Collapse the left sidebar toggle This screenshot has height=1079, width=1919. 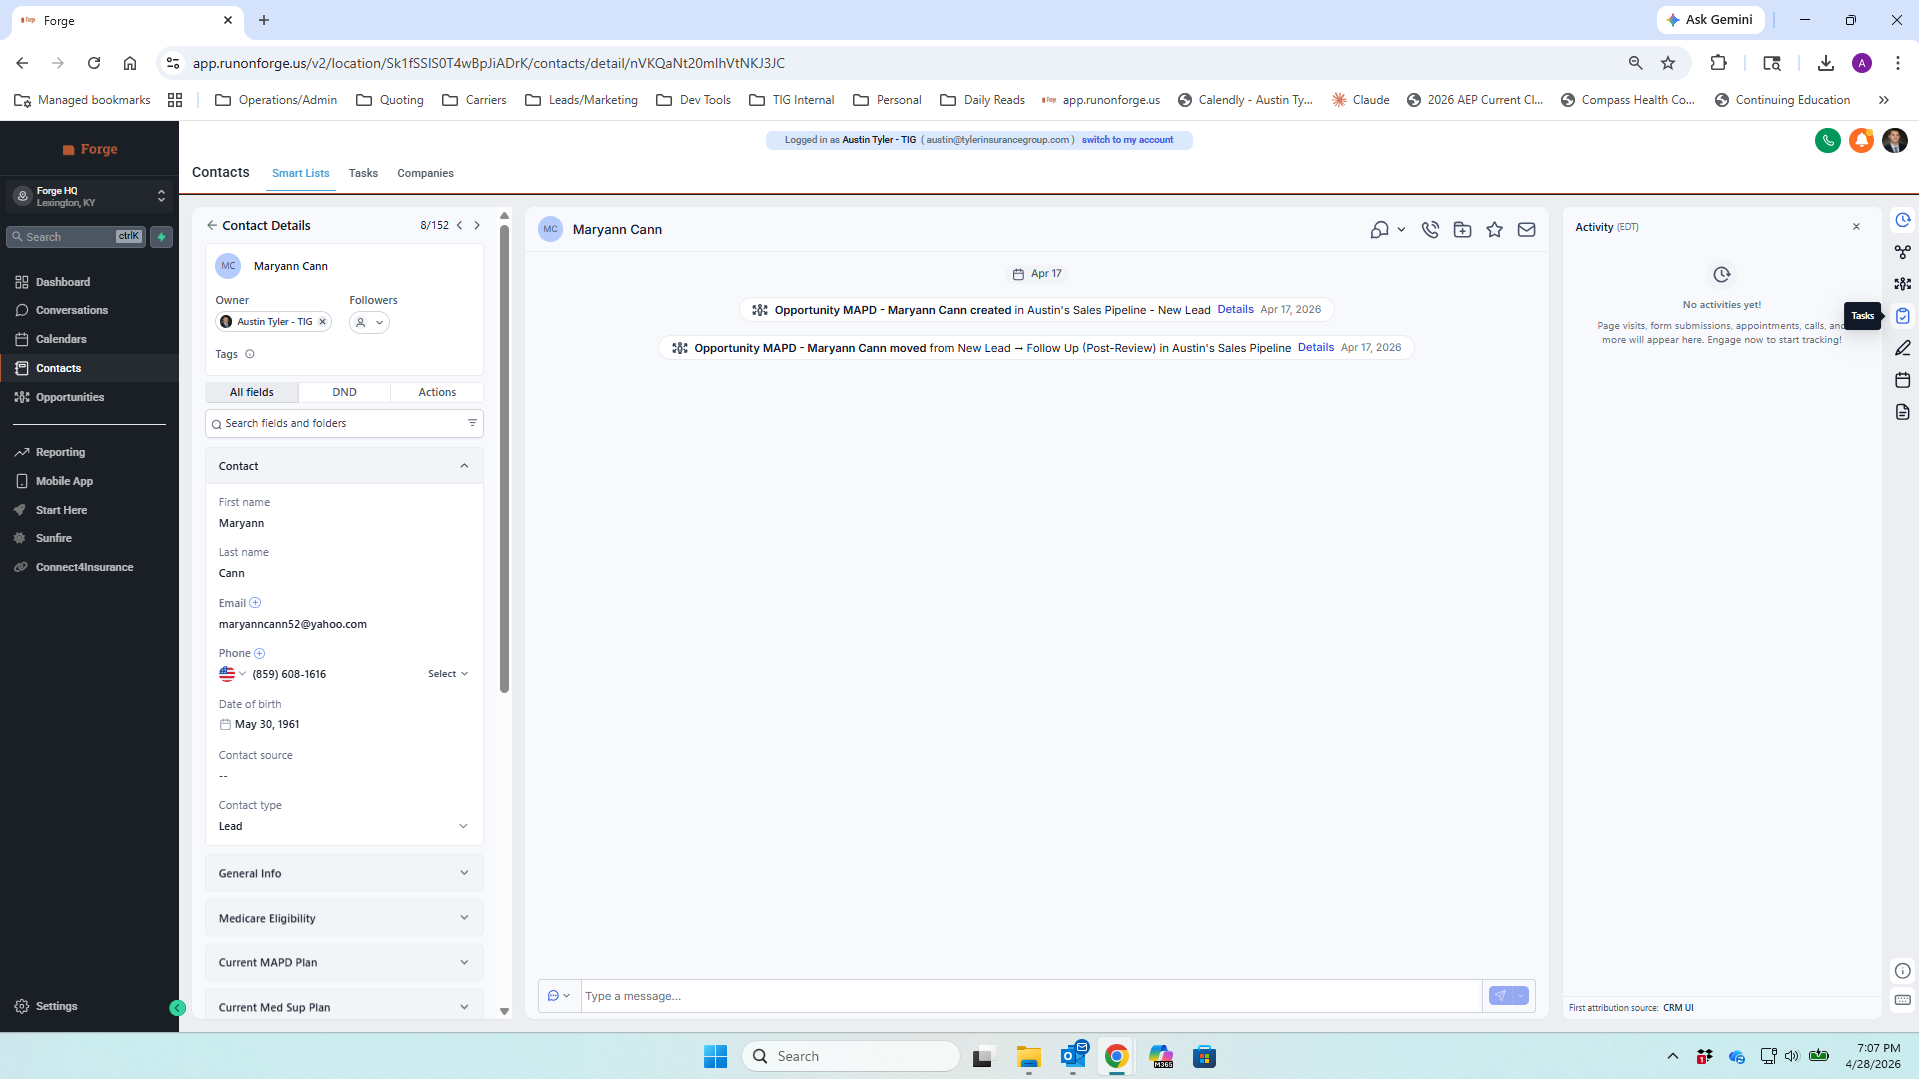(177, 1008)
